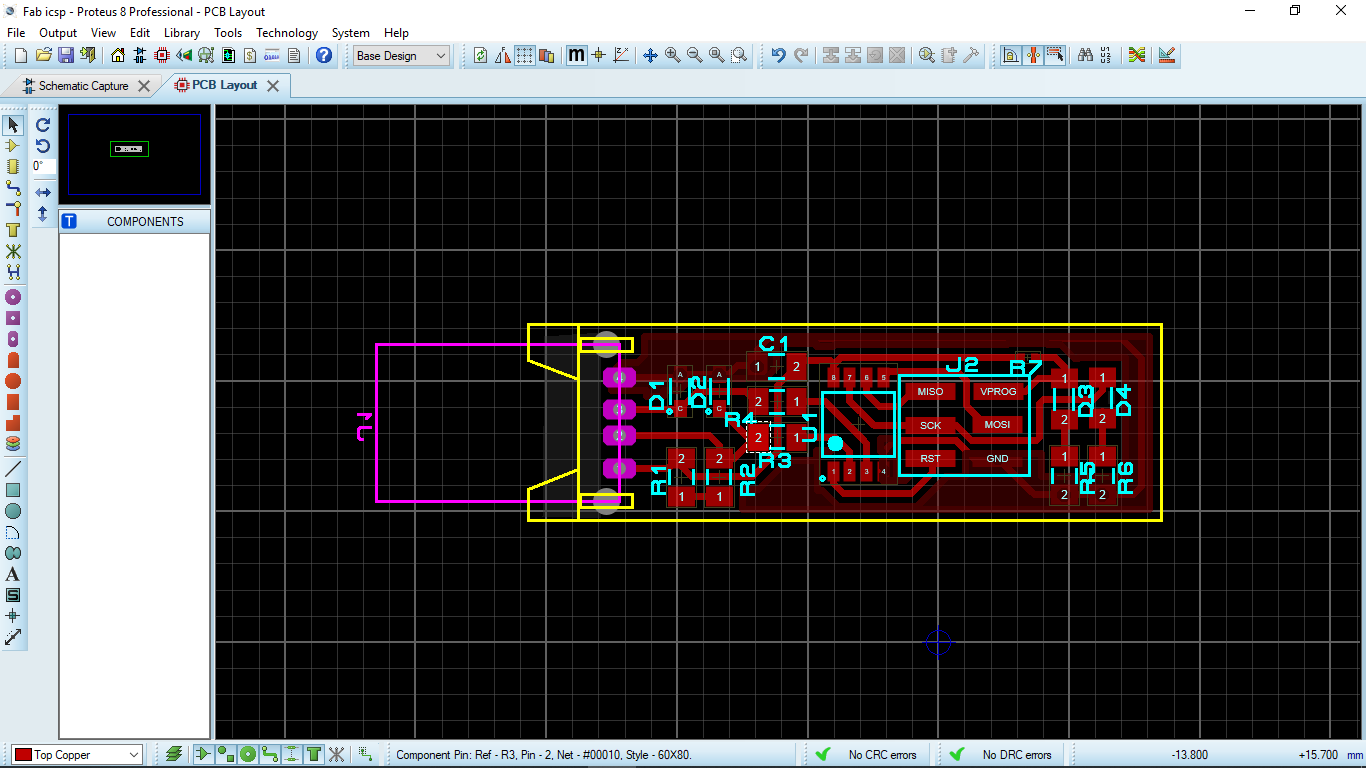Image resolution: width=1366 pixels, height=768 pixels.
Task: Open the Help question mark icon
Action: pos(324,56)
